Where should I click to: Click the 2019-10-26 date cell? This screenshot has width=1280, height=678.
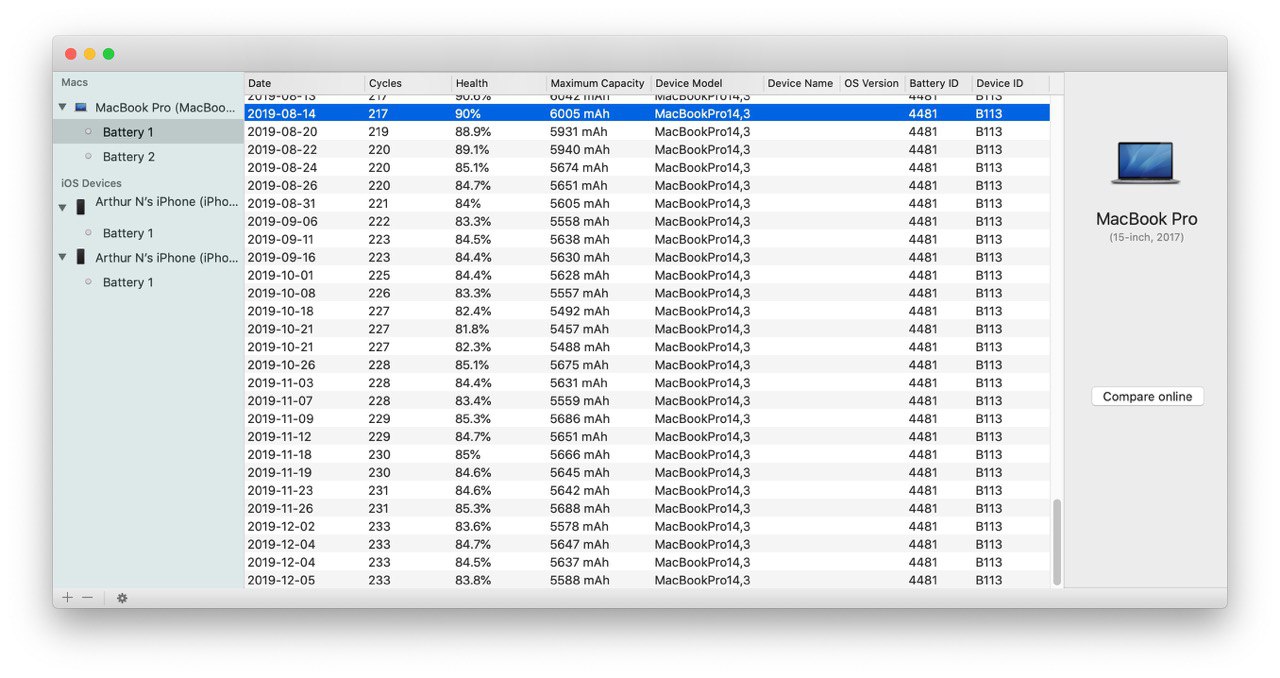pos(282,365)
